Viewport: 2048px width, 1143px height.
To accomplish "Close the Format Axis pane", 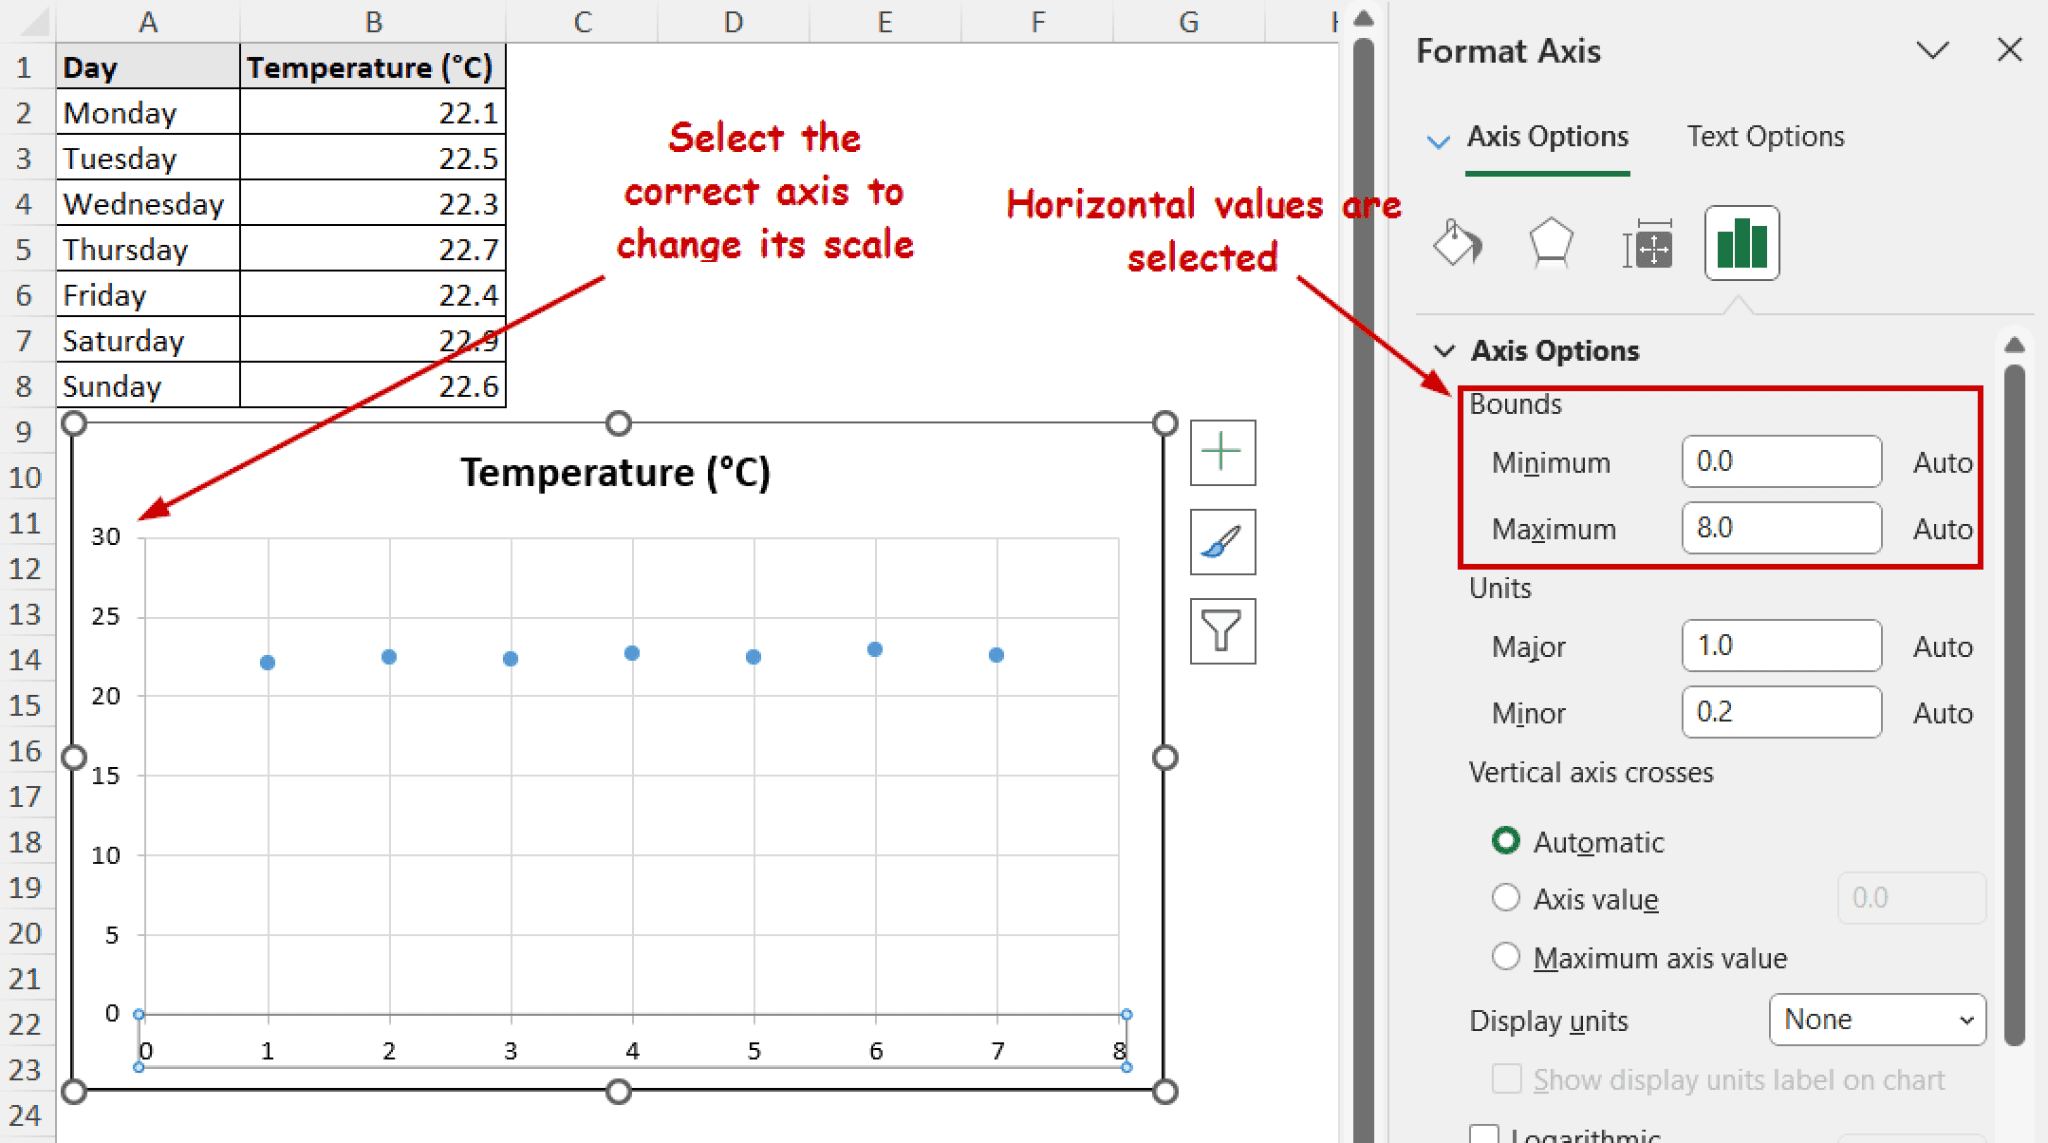I will pos(2009,50).
